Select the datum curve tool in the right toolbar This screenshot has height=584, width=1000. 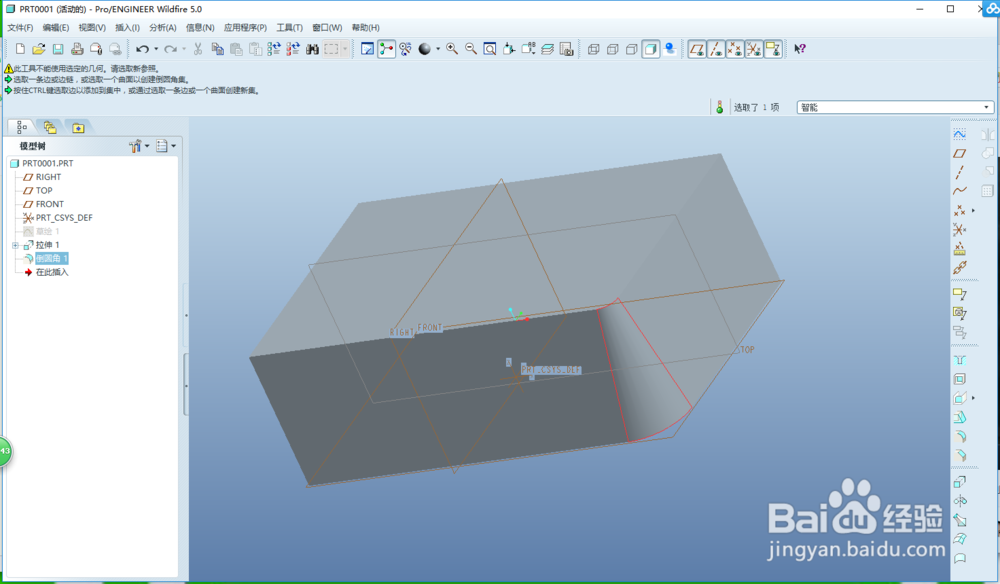(960, 191)
